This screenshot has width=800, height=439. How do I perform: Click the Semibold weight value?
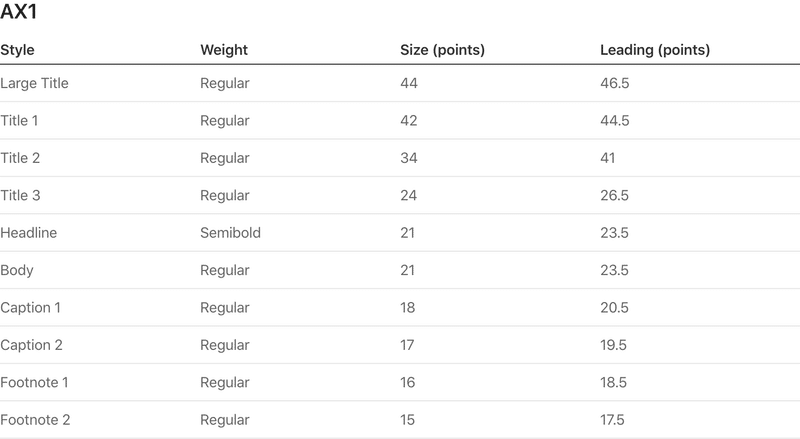230,233
